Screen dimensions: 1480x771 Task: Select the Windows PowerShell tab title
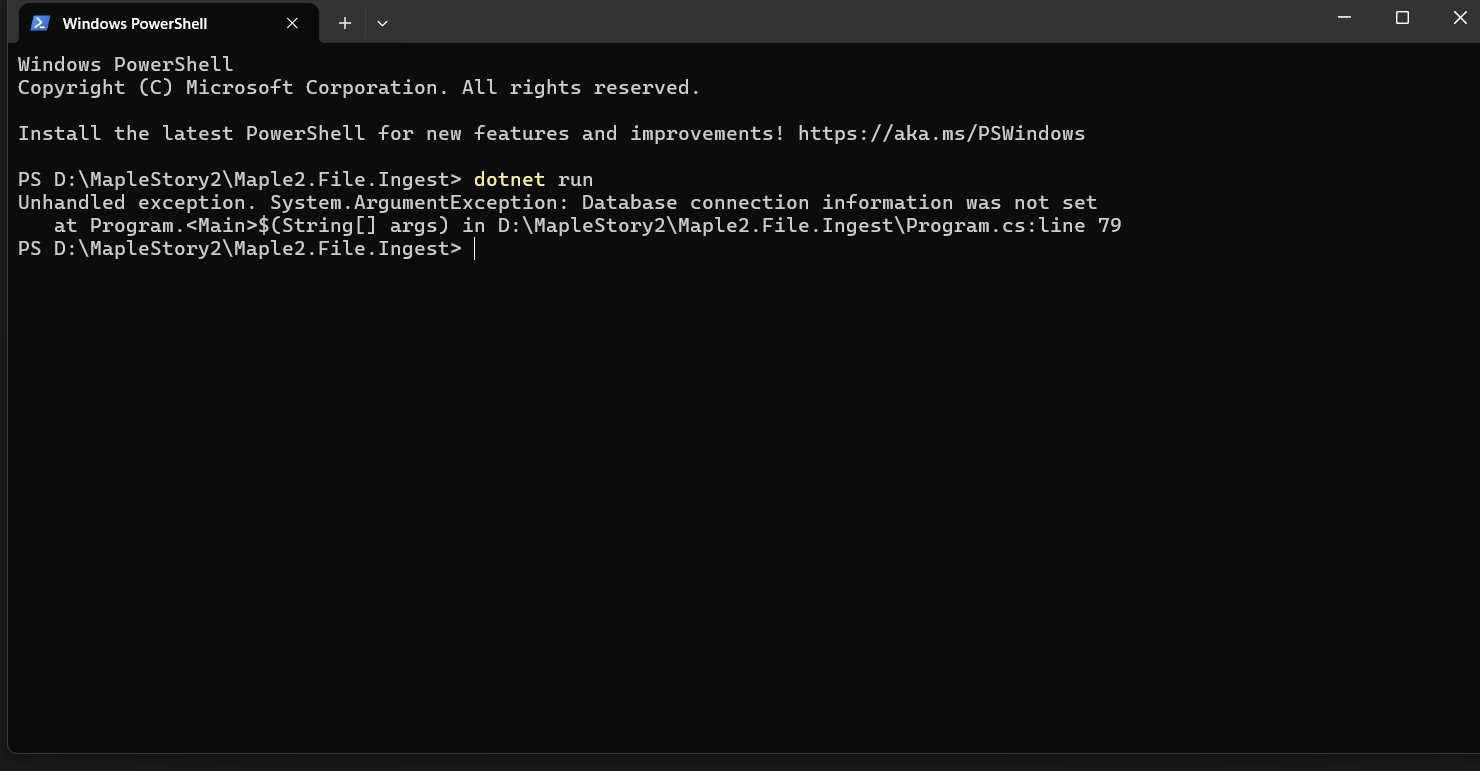(134, 23)
